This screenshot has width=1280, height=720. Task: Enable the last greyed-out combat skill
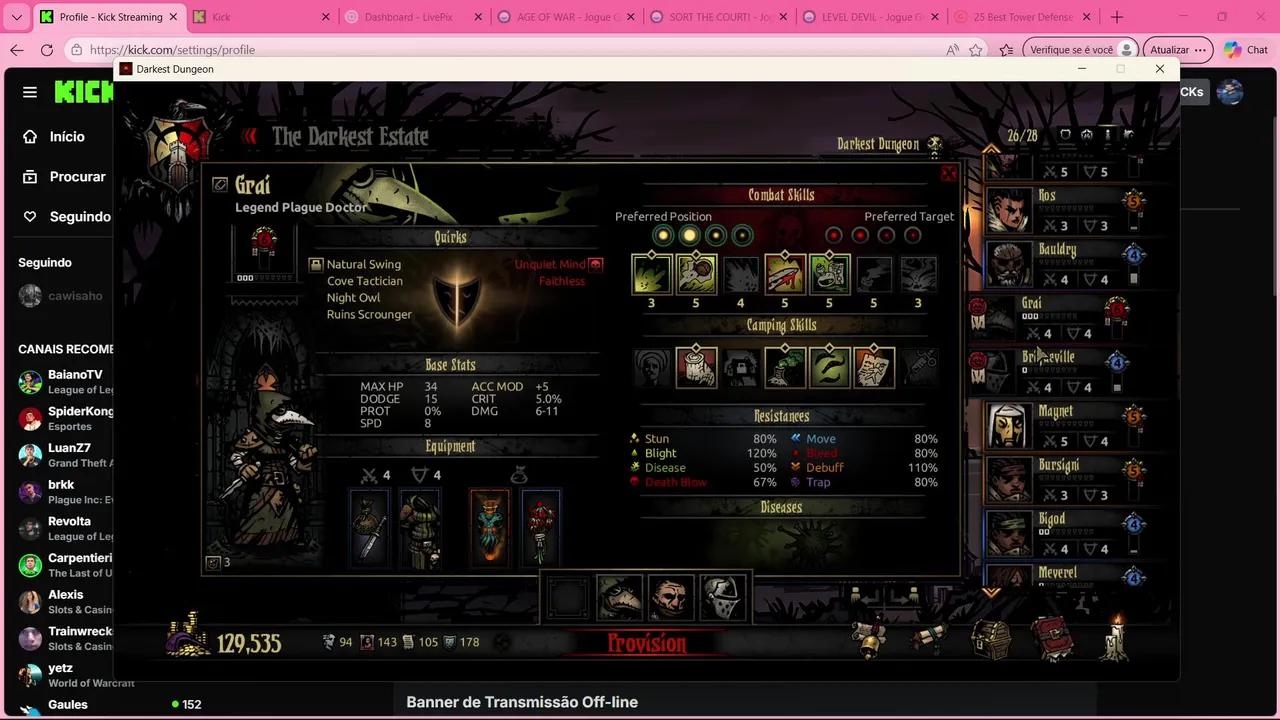tap(918, 274)
